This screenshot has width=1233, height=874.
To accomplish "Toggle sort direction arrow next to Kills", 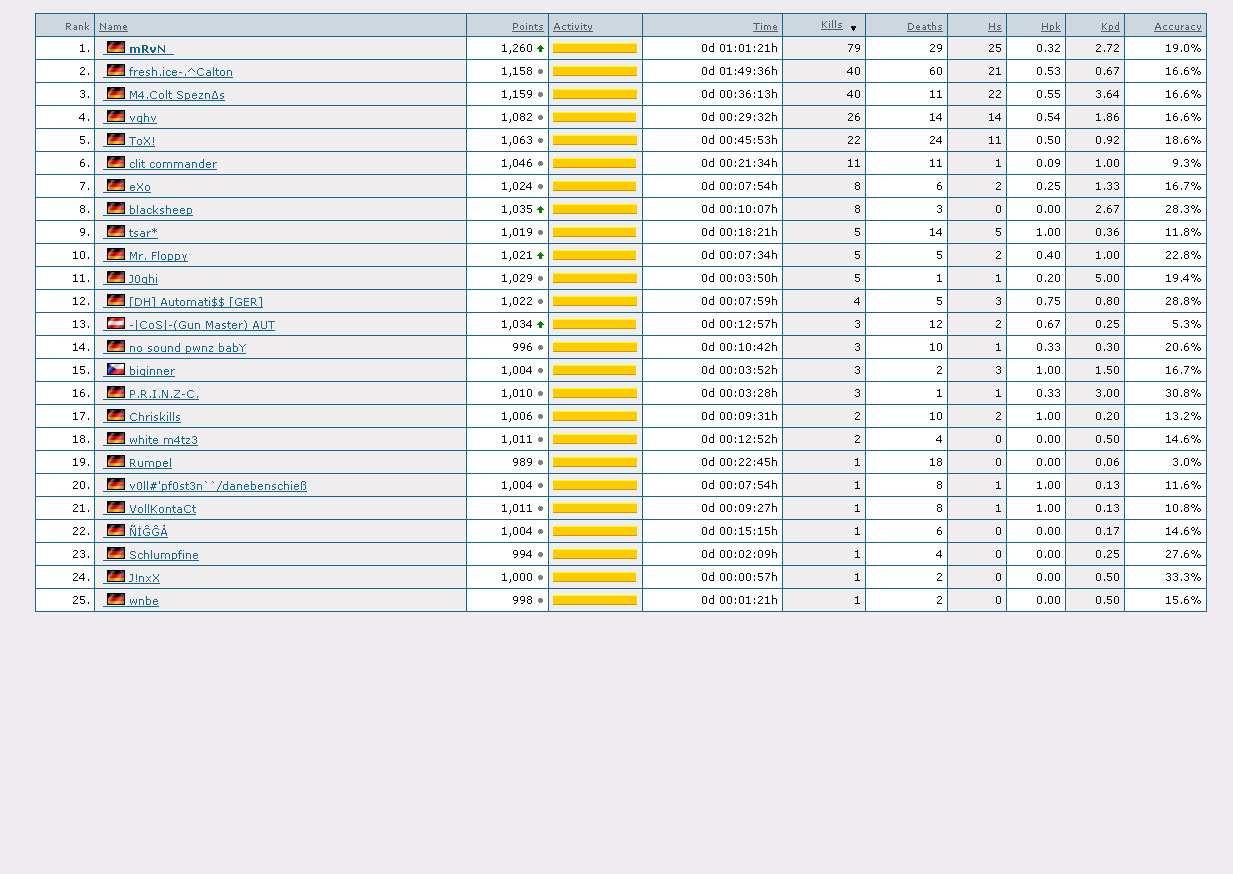I will (x=853, y=28).
